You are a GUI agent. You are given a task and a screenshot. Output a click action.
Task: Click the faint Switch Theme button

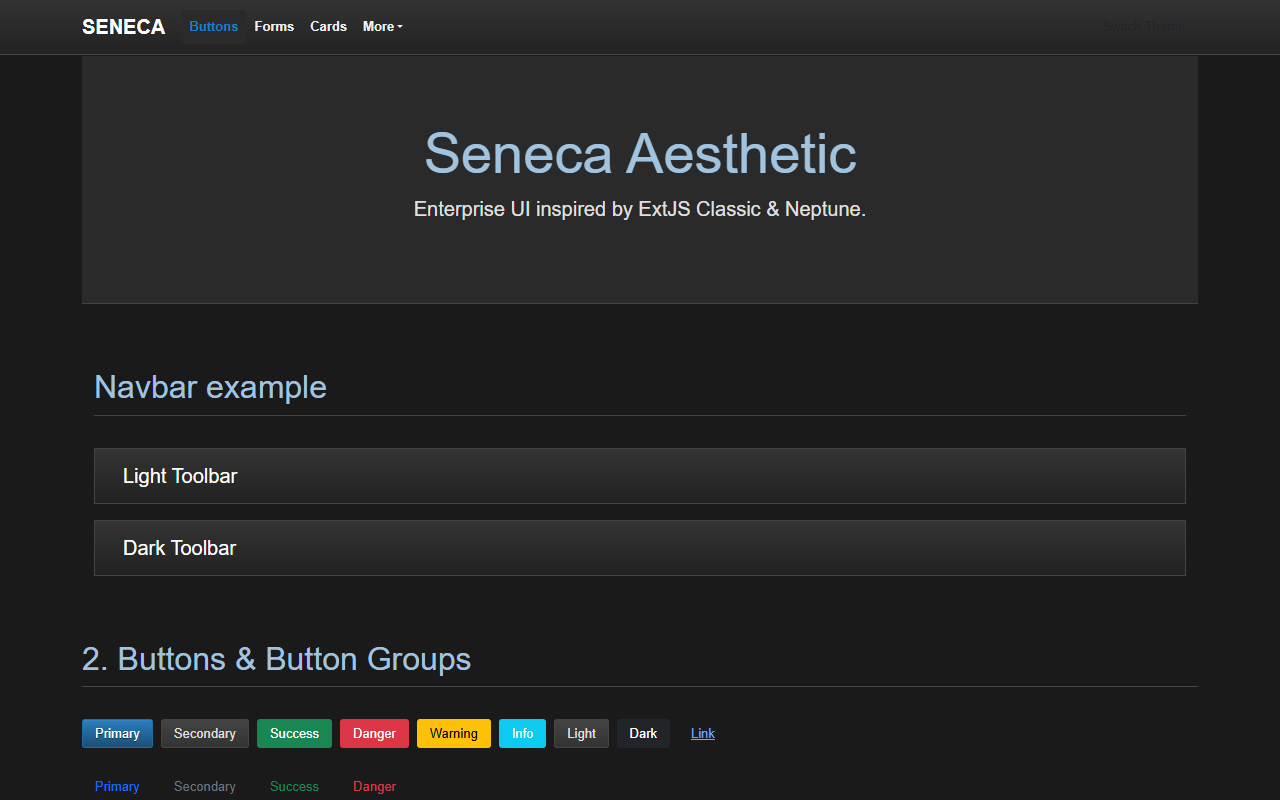[x=1144, y=27]
